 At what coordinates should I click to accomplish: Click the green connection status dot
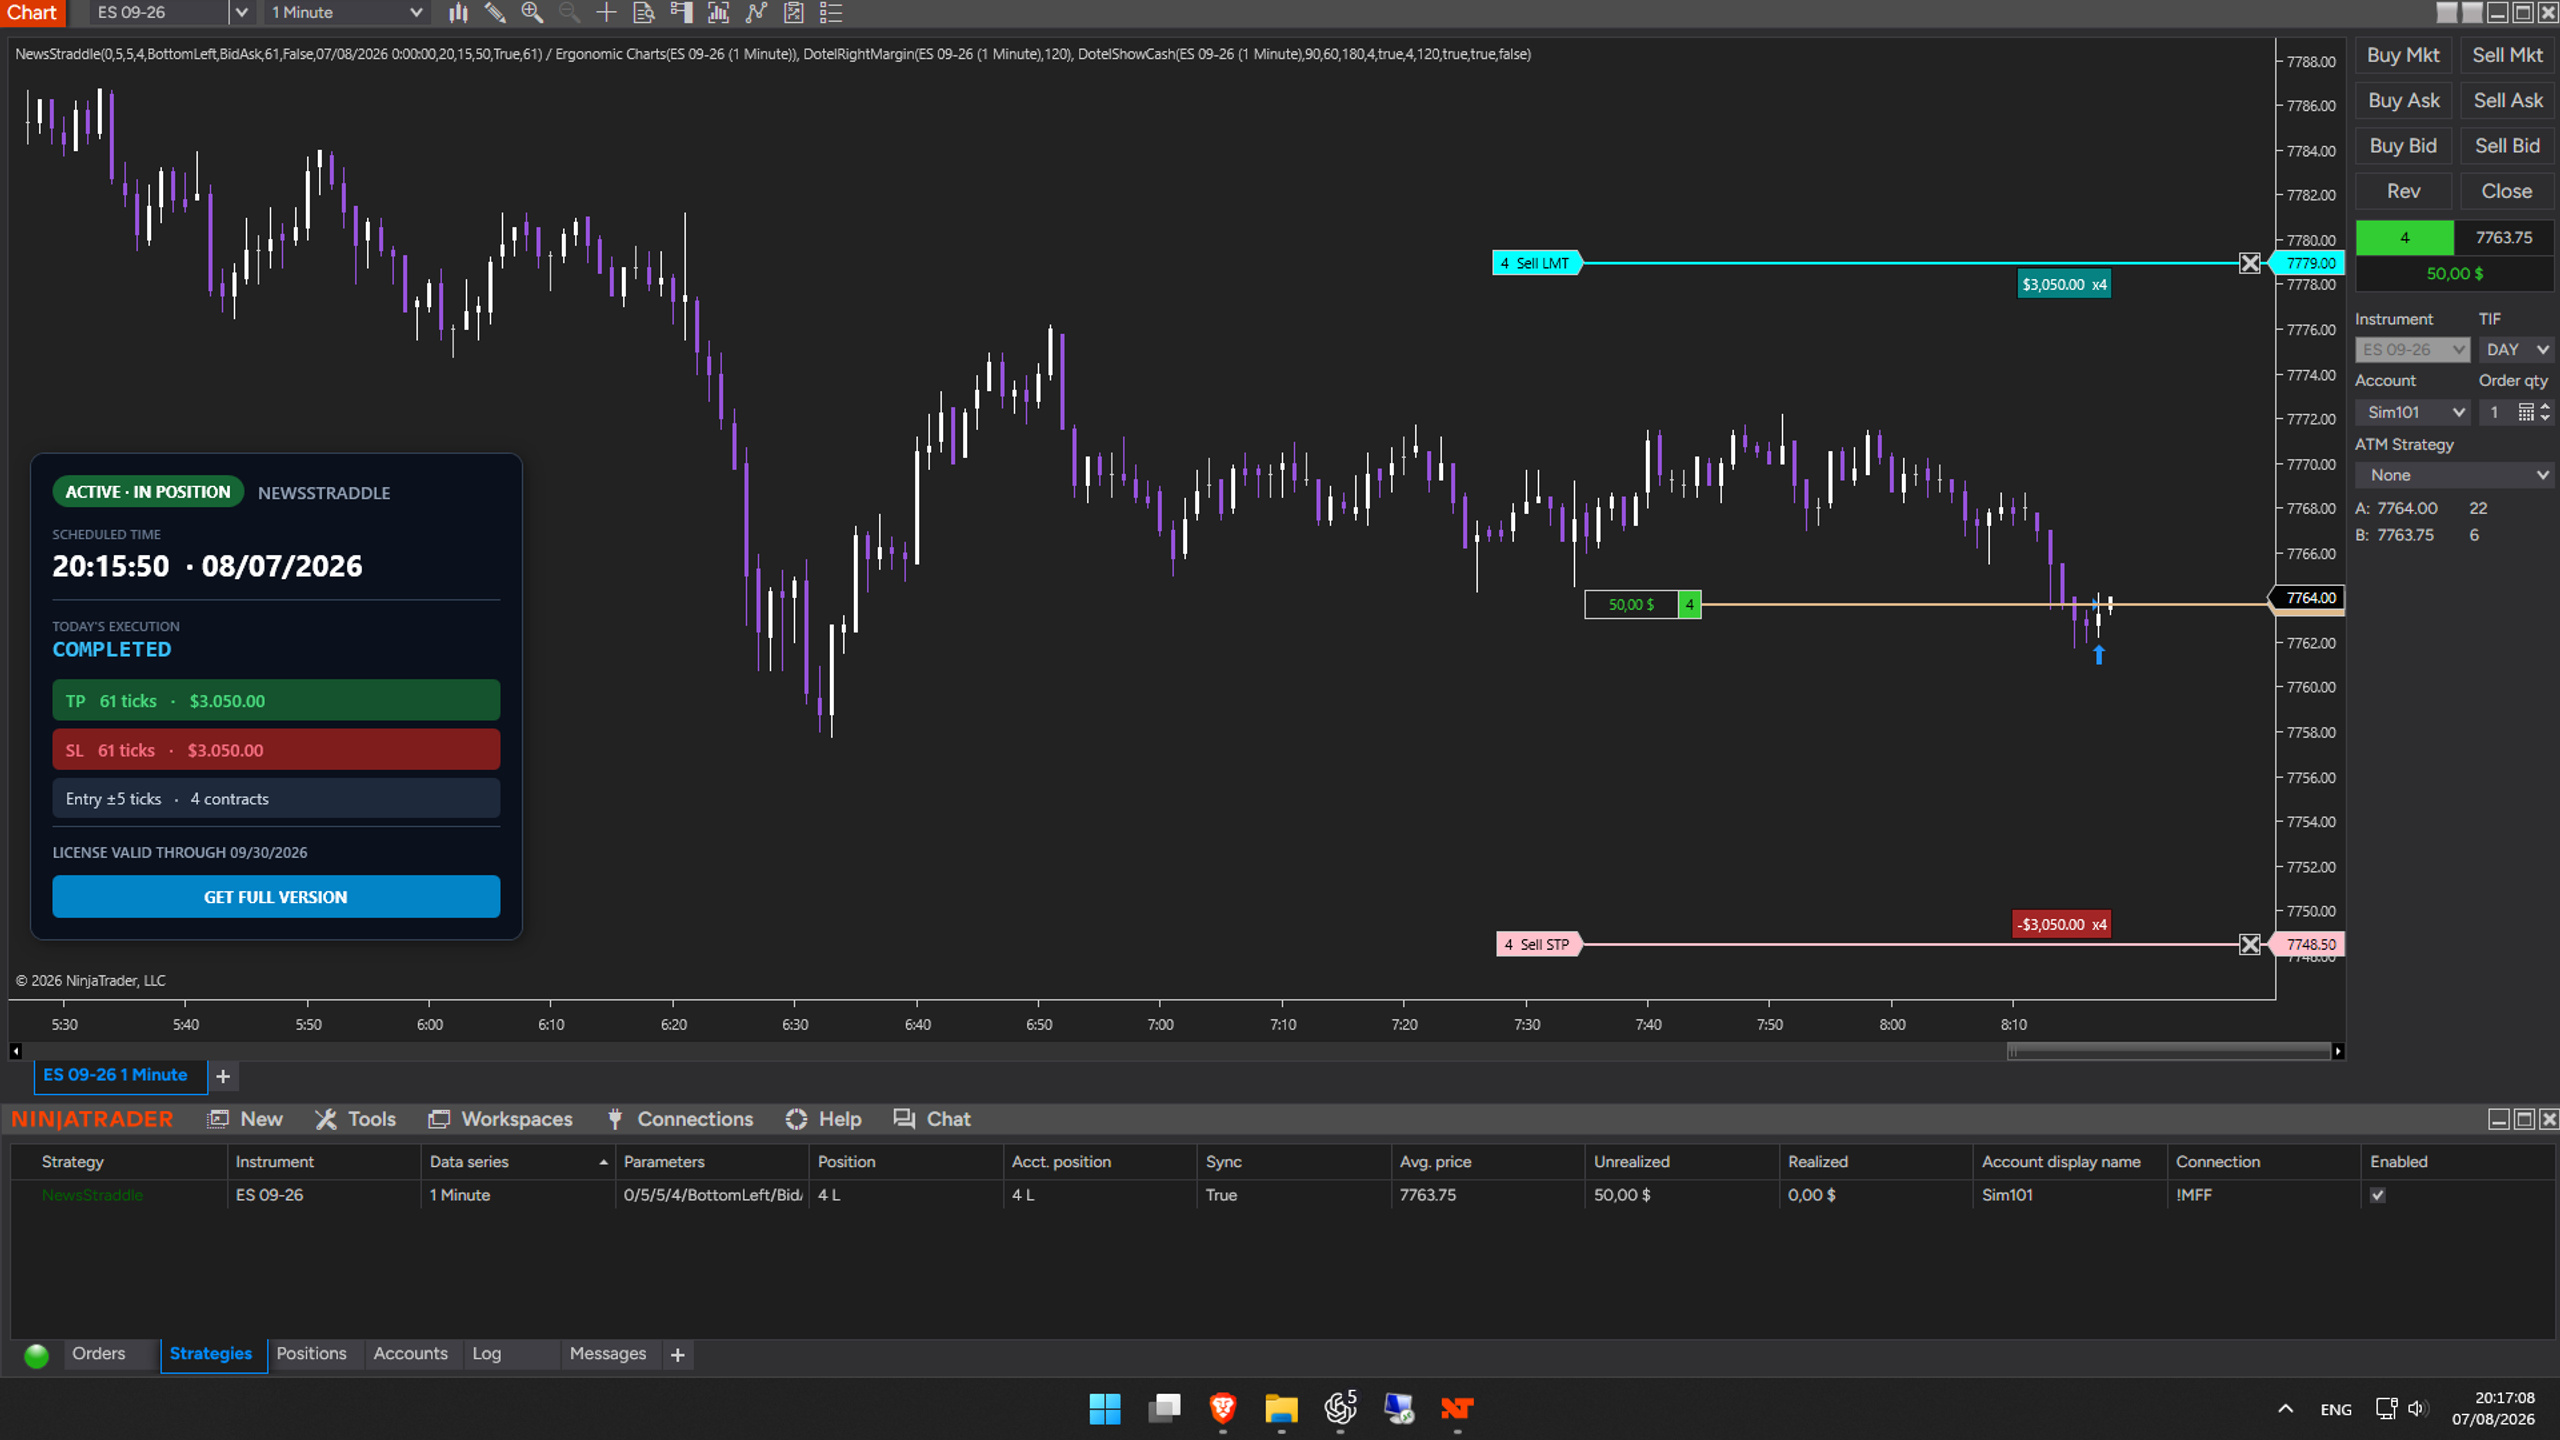tap(36, 1355)
